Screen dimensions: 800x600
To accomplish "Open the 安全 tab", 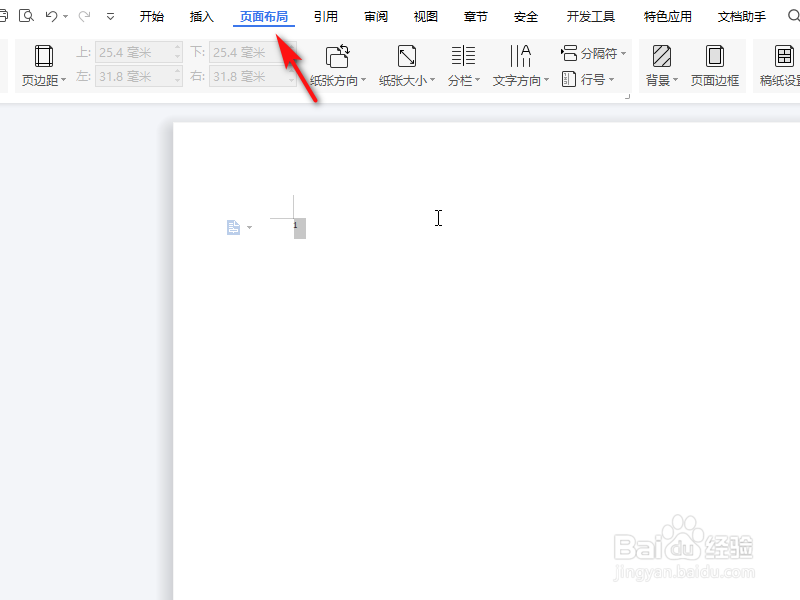I will [x=526, y=17].
